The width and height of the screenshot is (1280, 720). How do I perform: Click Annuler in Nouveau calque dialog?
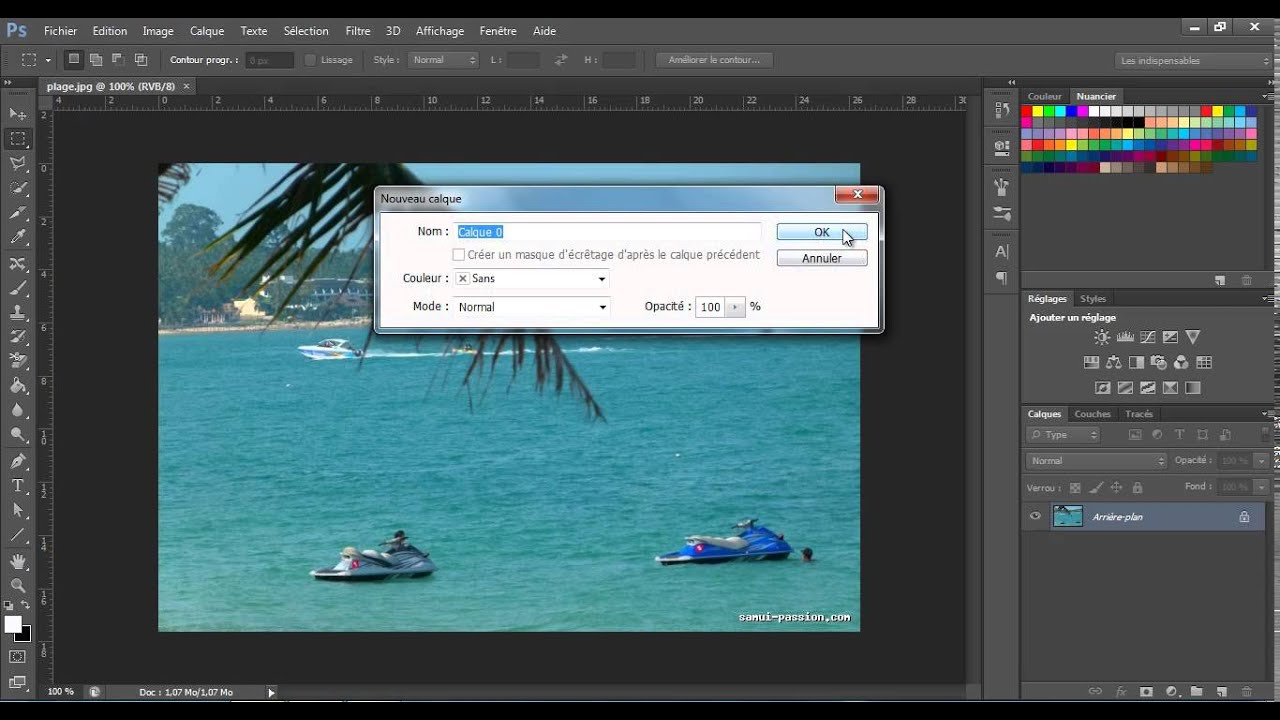click(x=822, y=258)
